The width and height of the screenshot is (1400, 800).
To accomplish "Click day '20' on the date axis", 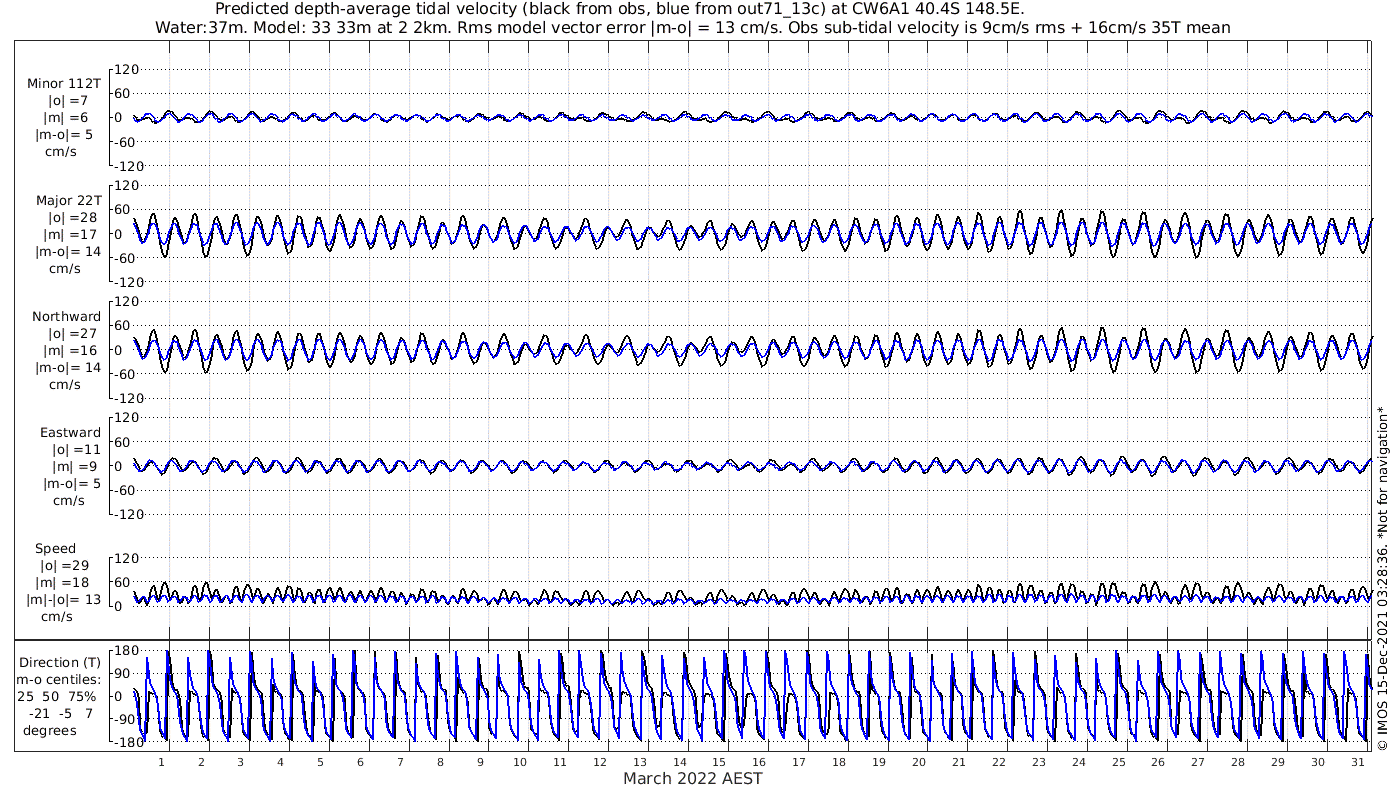I will click(x=919, y=762).
